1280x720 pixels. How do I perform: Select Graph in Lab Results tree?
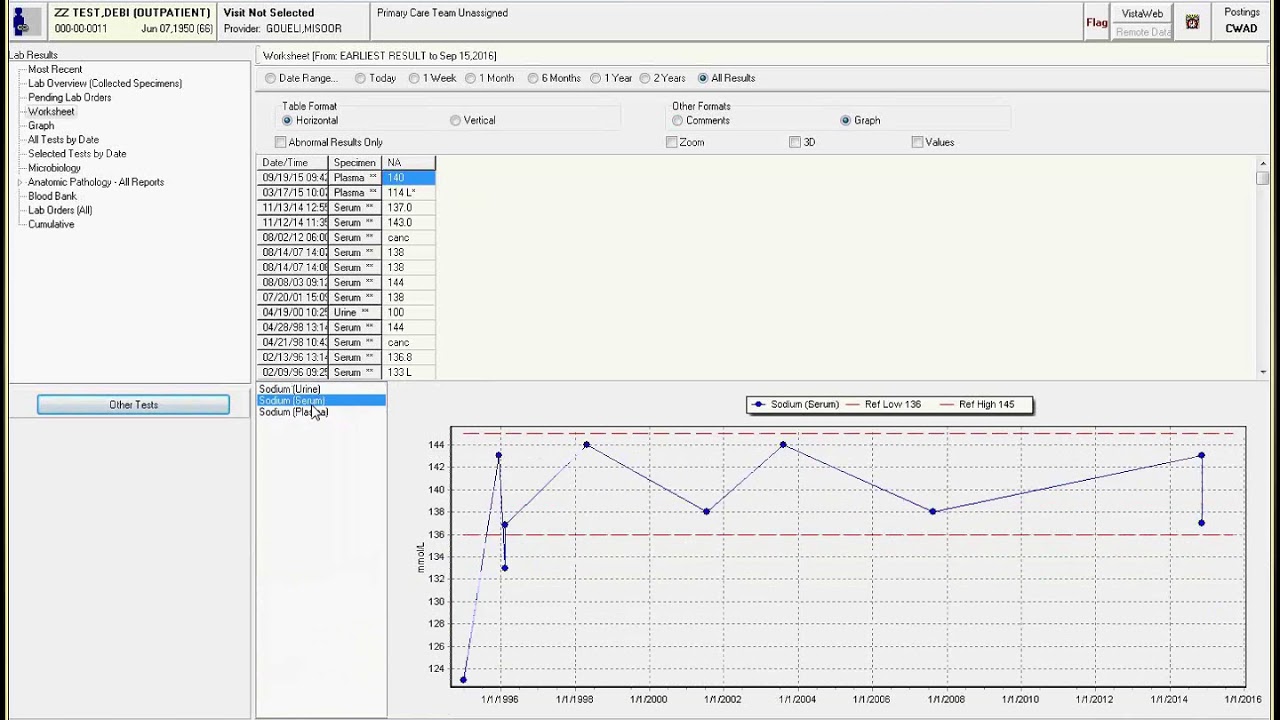point(41,126)
